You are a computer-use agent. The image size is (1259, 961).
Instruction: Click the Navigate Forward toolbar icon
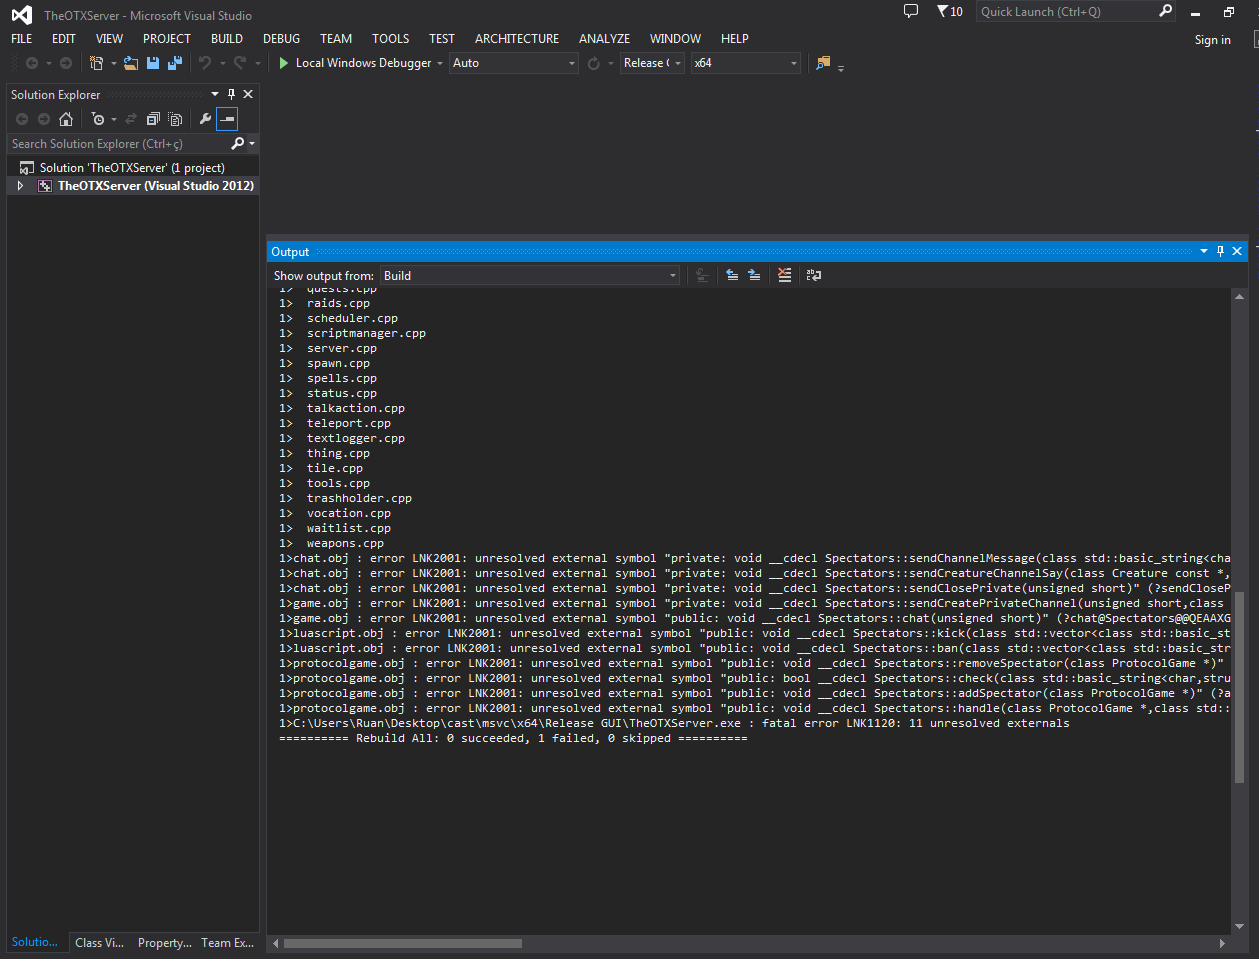pos(66,63)
